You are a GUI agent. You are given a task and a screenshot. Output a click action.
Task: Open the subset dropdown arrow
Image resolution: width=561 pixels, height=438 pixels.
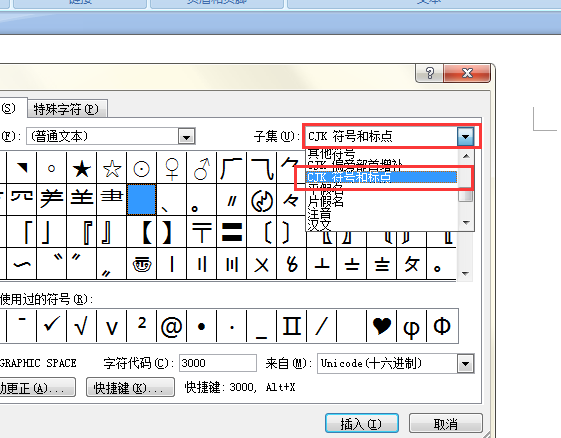(x=465, y=136)
